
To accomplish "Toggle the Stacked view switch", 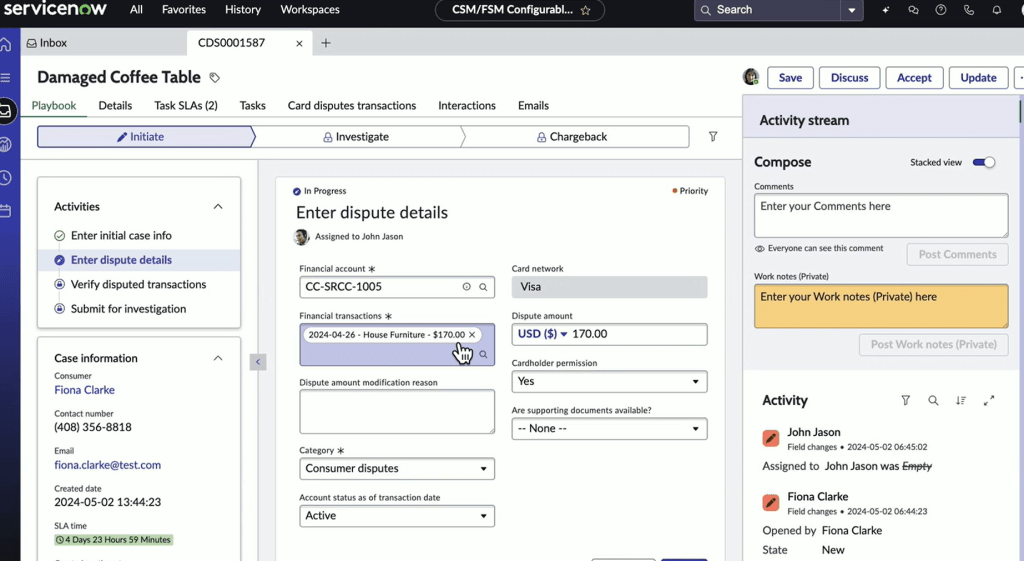I will coord(984,162).
